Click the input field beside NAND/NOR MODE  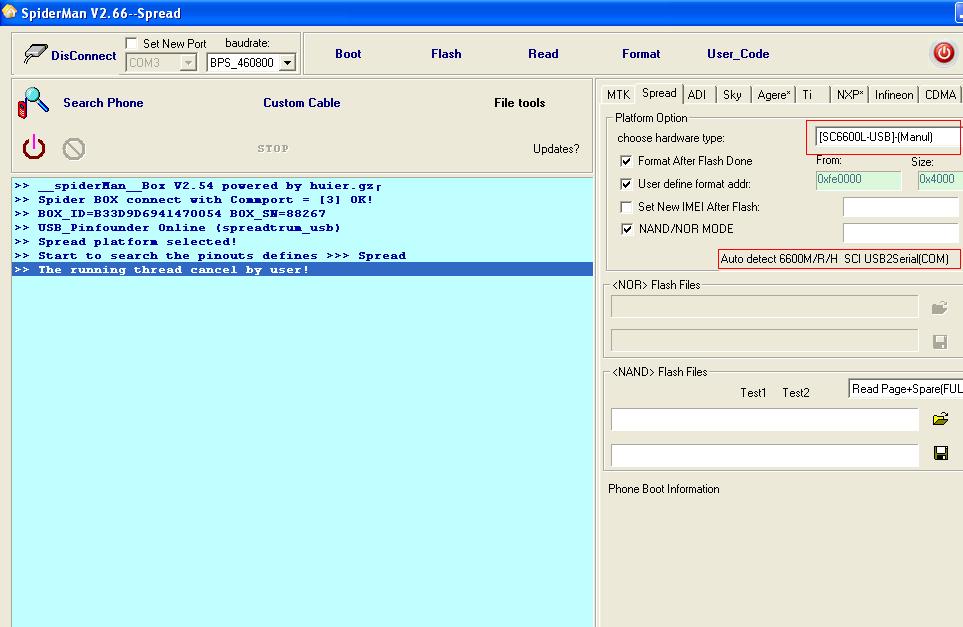[x=900, y=232]
